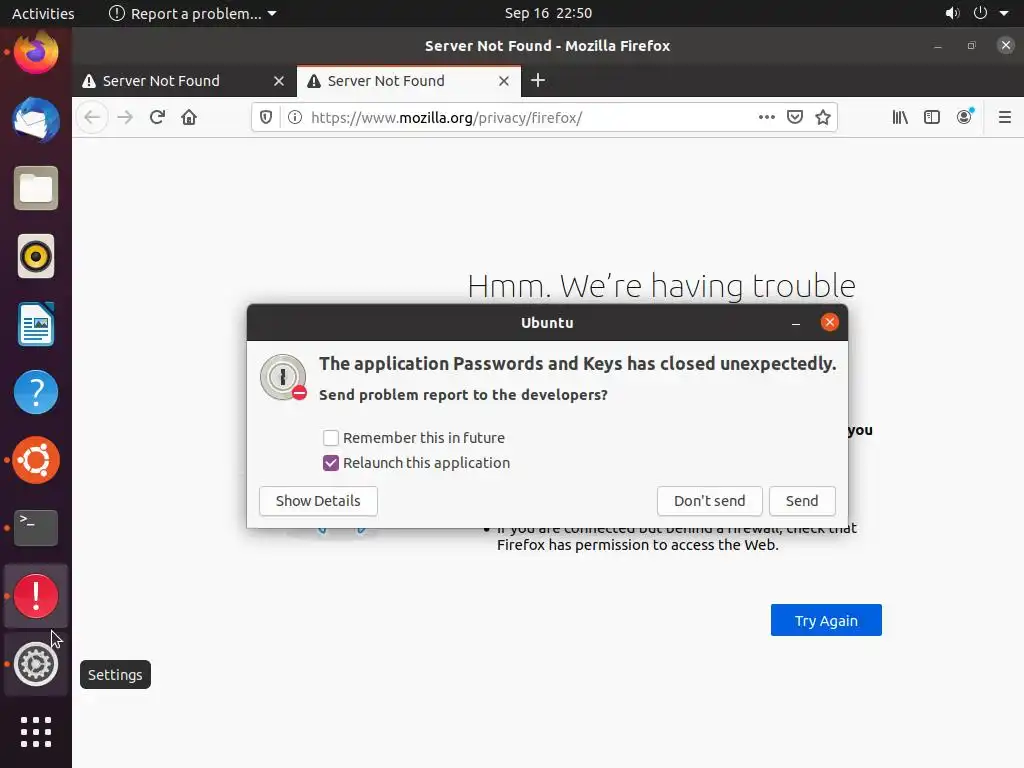1024x768 pixels.
Task: Show Applications grid at dock bottom
Action: click(36, 732)
